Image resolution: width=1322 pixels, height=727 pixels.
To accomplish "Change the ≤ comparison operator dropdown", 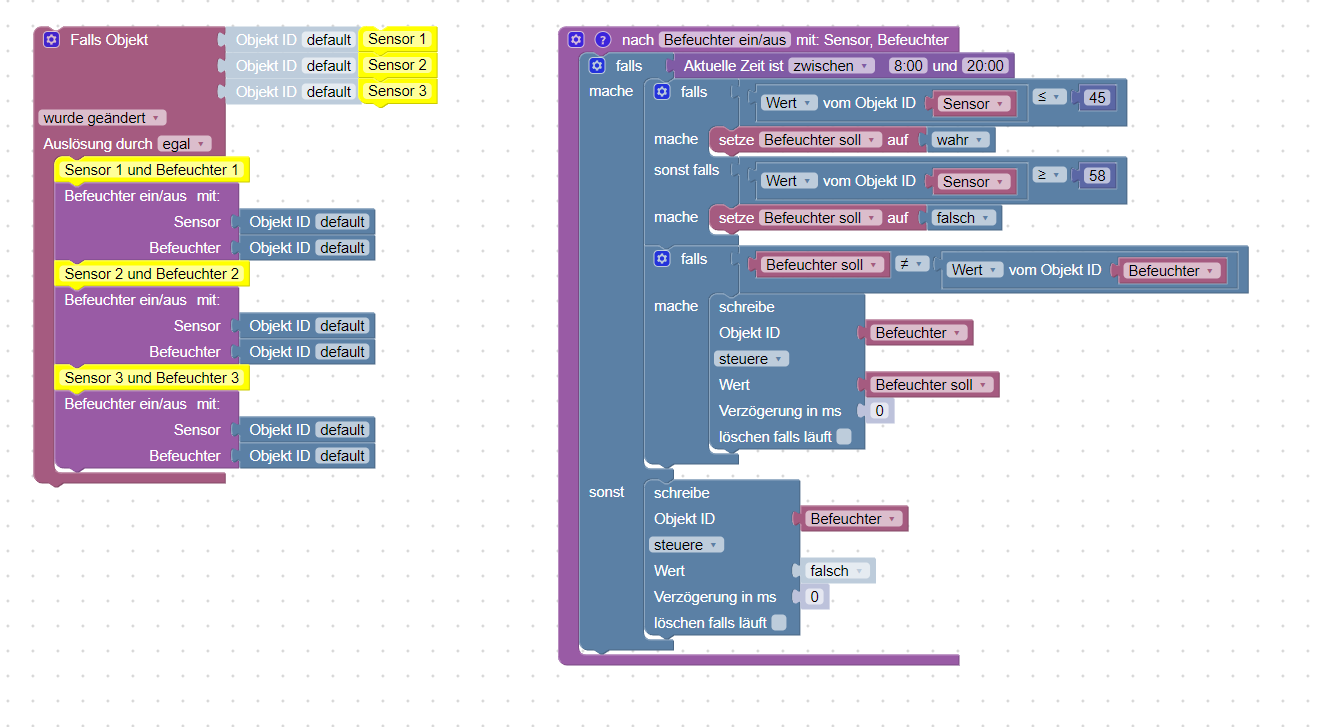I will [1047, 97].
